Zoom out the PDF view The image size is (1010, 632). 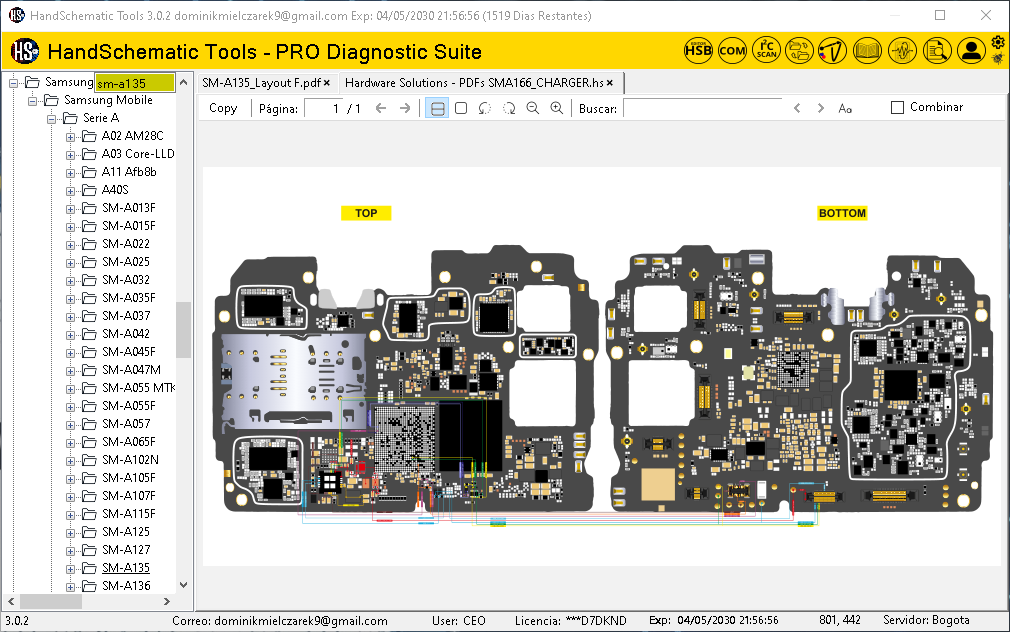(x=533, y=108)
